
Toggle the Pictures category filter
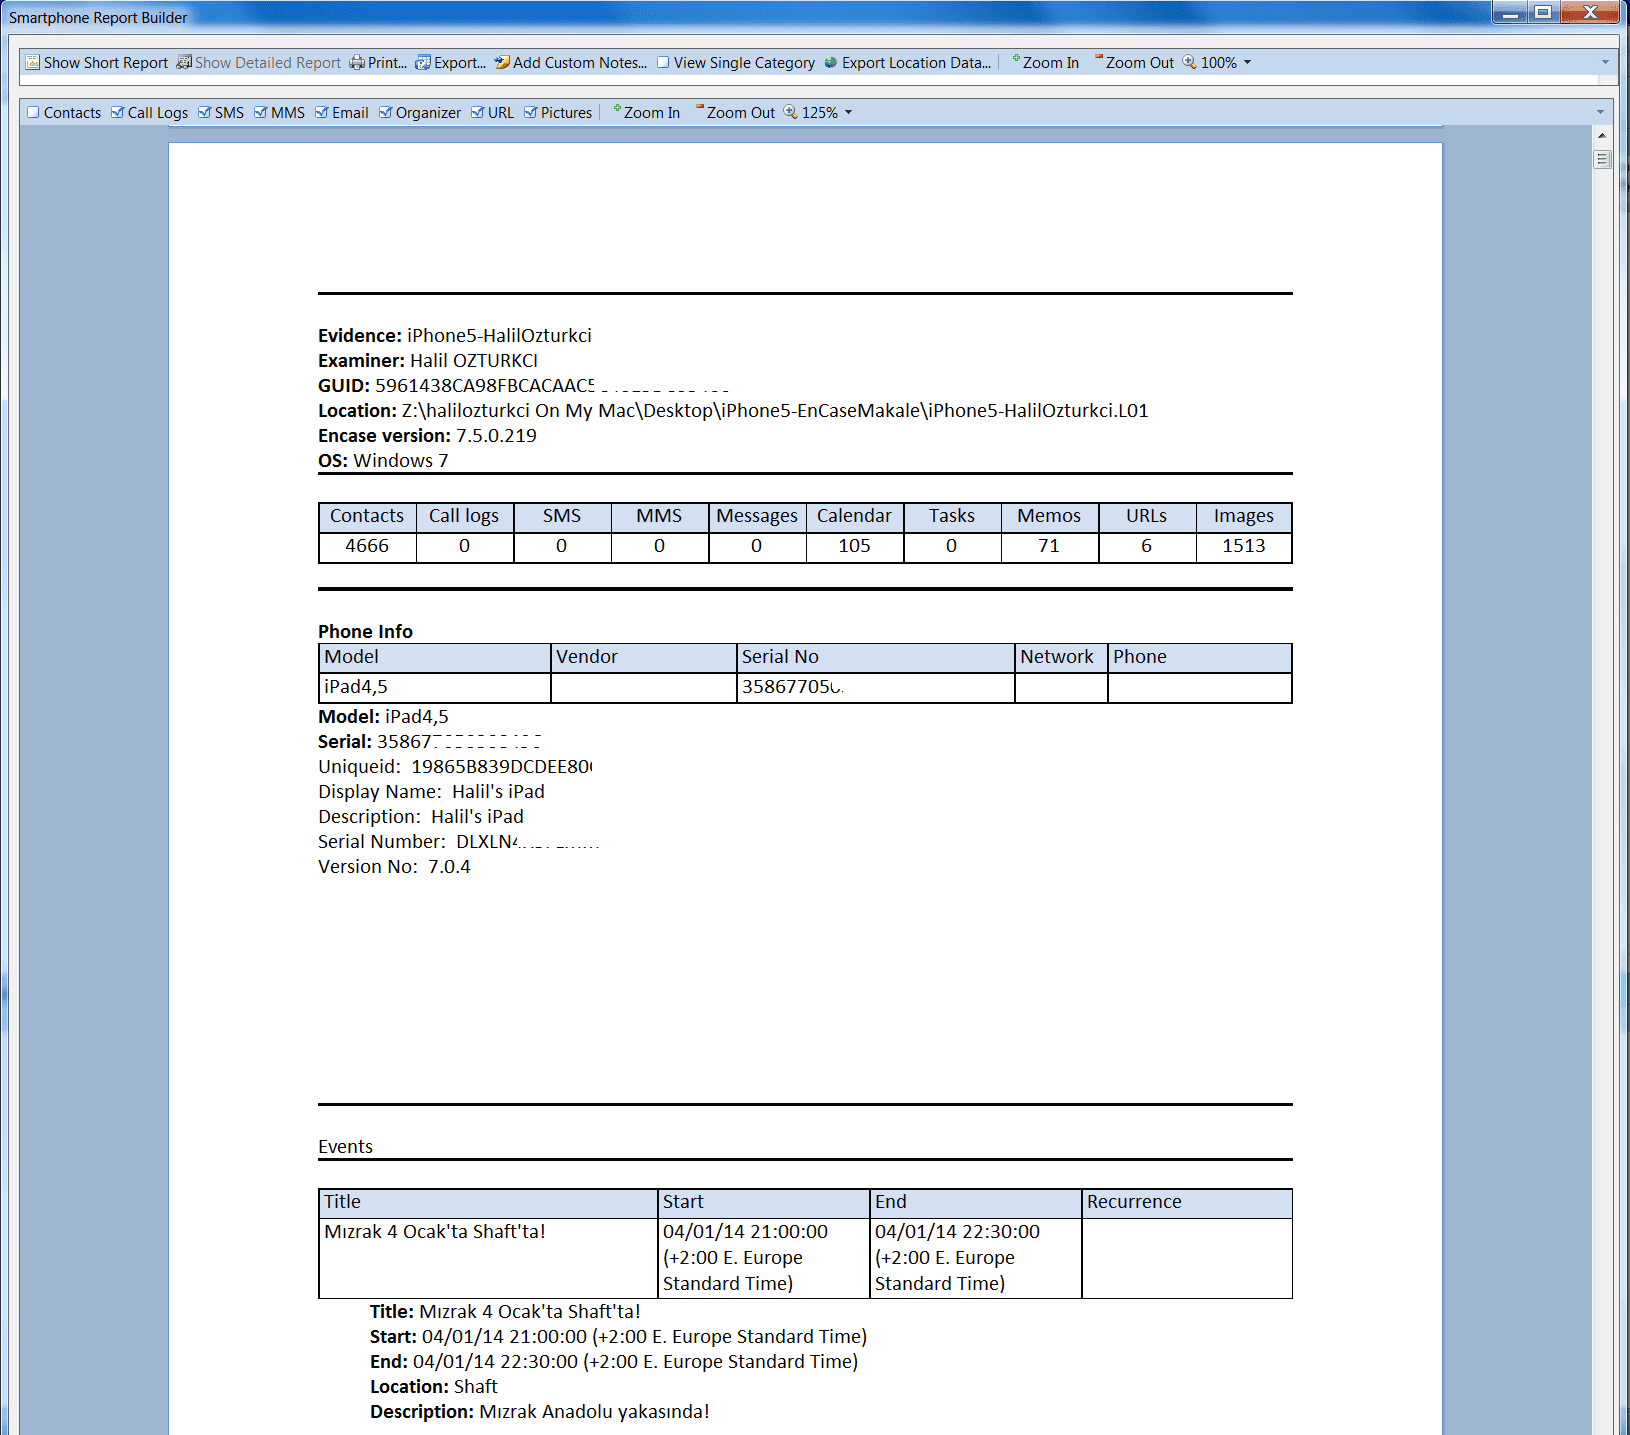coord(531,113)
